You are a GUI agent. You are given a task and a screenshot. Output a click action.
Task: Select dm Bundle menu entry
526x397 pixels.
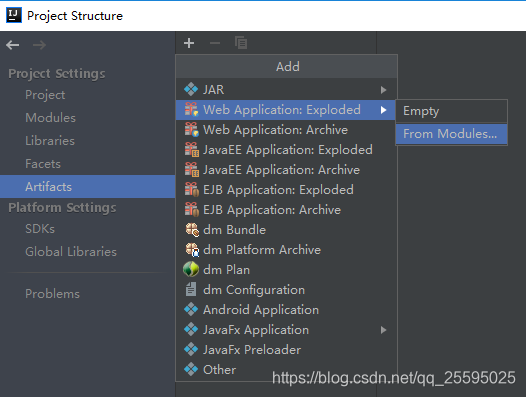286,230
